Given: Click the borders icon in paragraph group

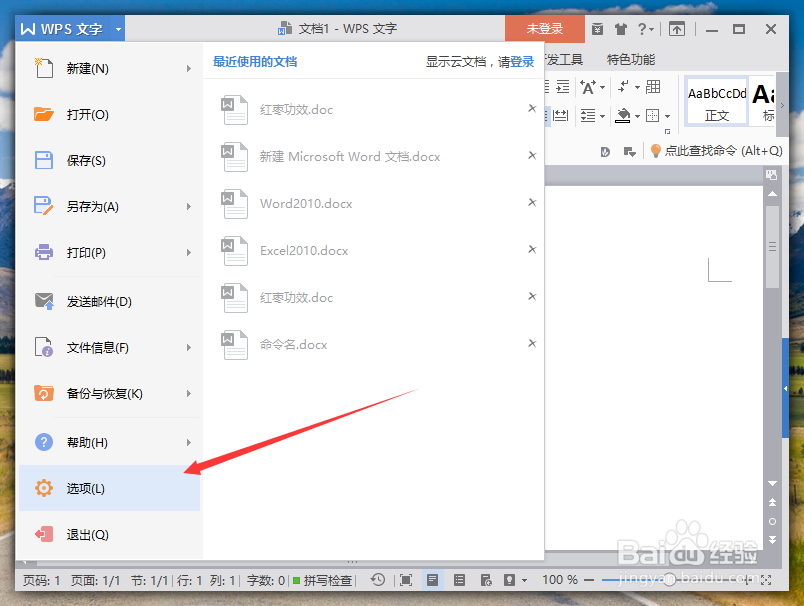Looking at the screenshot, I should pos(652,116).
